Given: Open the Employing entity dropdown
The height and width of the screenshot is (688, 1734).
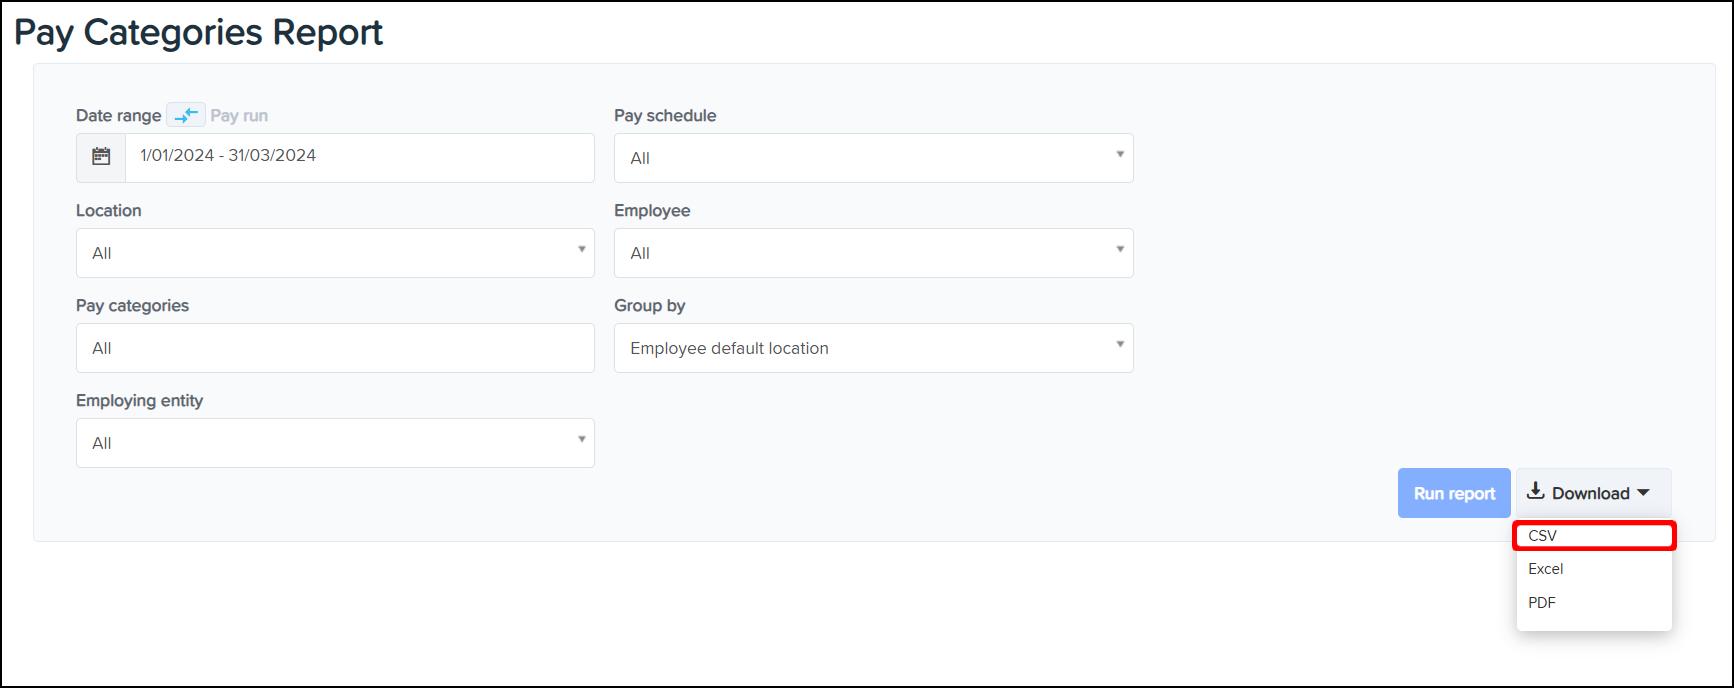Looking at the screenshot, I should [x=334, y=443].
